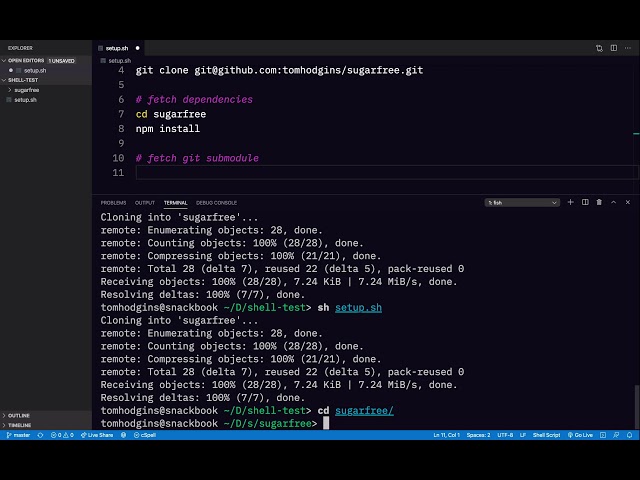Viewport: 640px width, 480px height.
Task: Click setup.sh breadcrumb above the editor
Action: click(119, 60)
